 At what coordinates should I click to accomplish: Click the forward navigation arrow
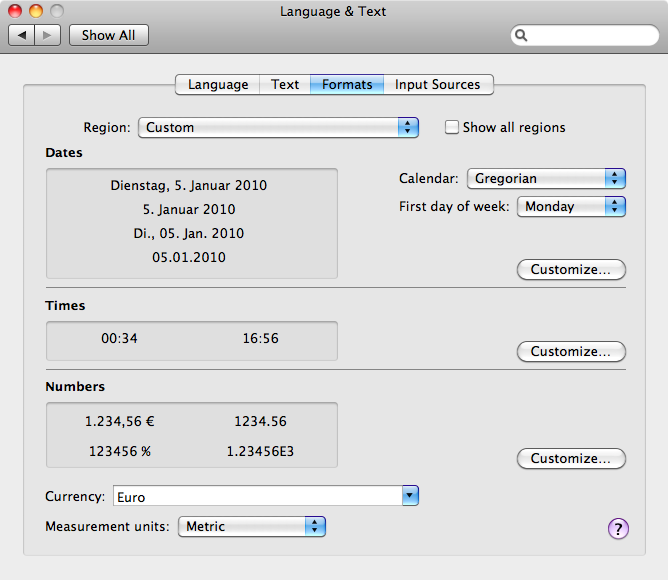coord(49,35)
